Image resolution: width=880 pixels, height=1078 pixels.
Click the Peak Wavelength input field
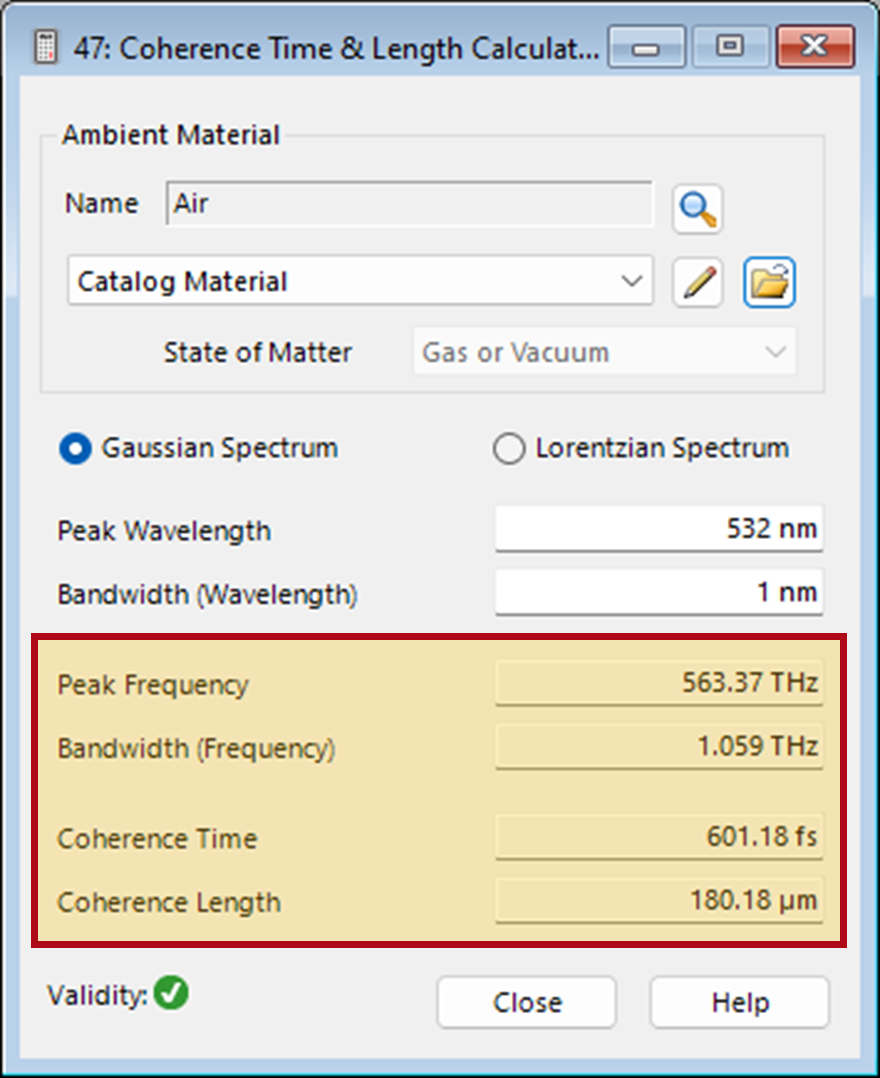click(659, 529)
